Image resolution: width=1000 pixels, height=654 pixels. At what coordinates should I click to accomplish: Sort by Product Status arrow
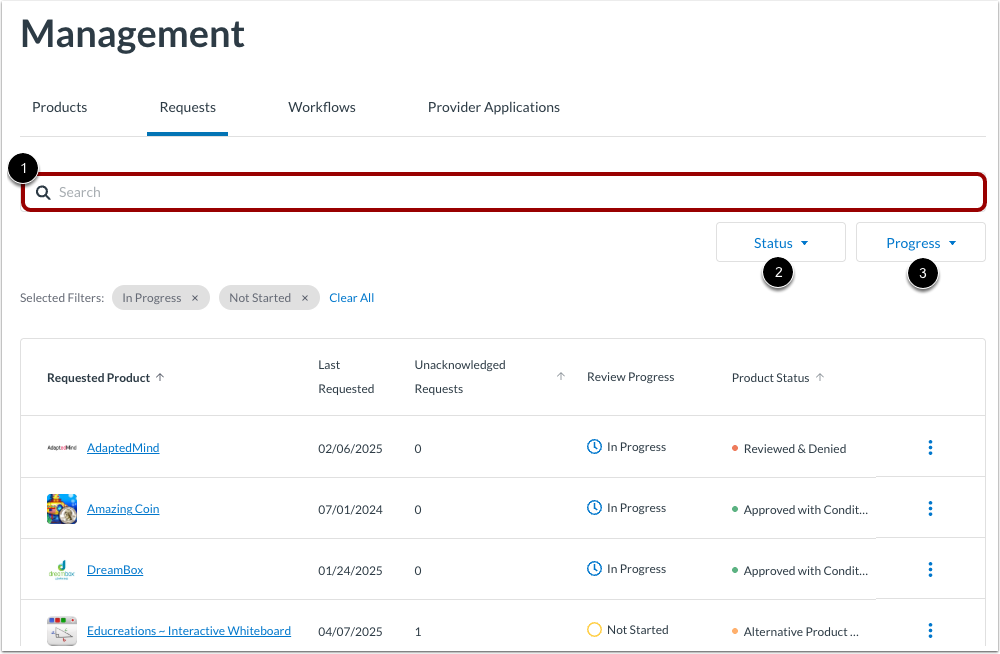coord(820,377)
